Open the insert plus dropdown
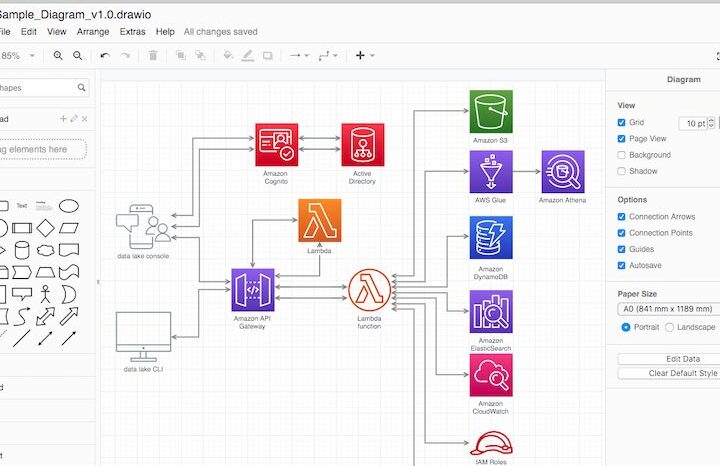The image size is (720, 466). coord(365,56)
